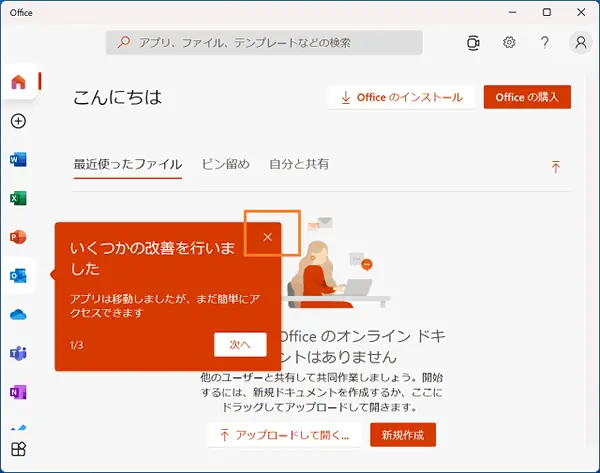This screenshot has width=600, height=473.
Task: Click the magnifier search icon
Action: point(124,42)
